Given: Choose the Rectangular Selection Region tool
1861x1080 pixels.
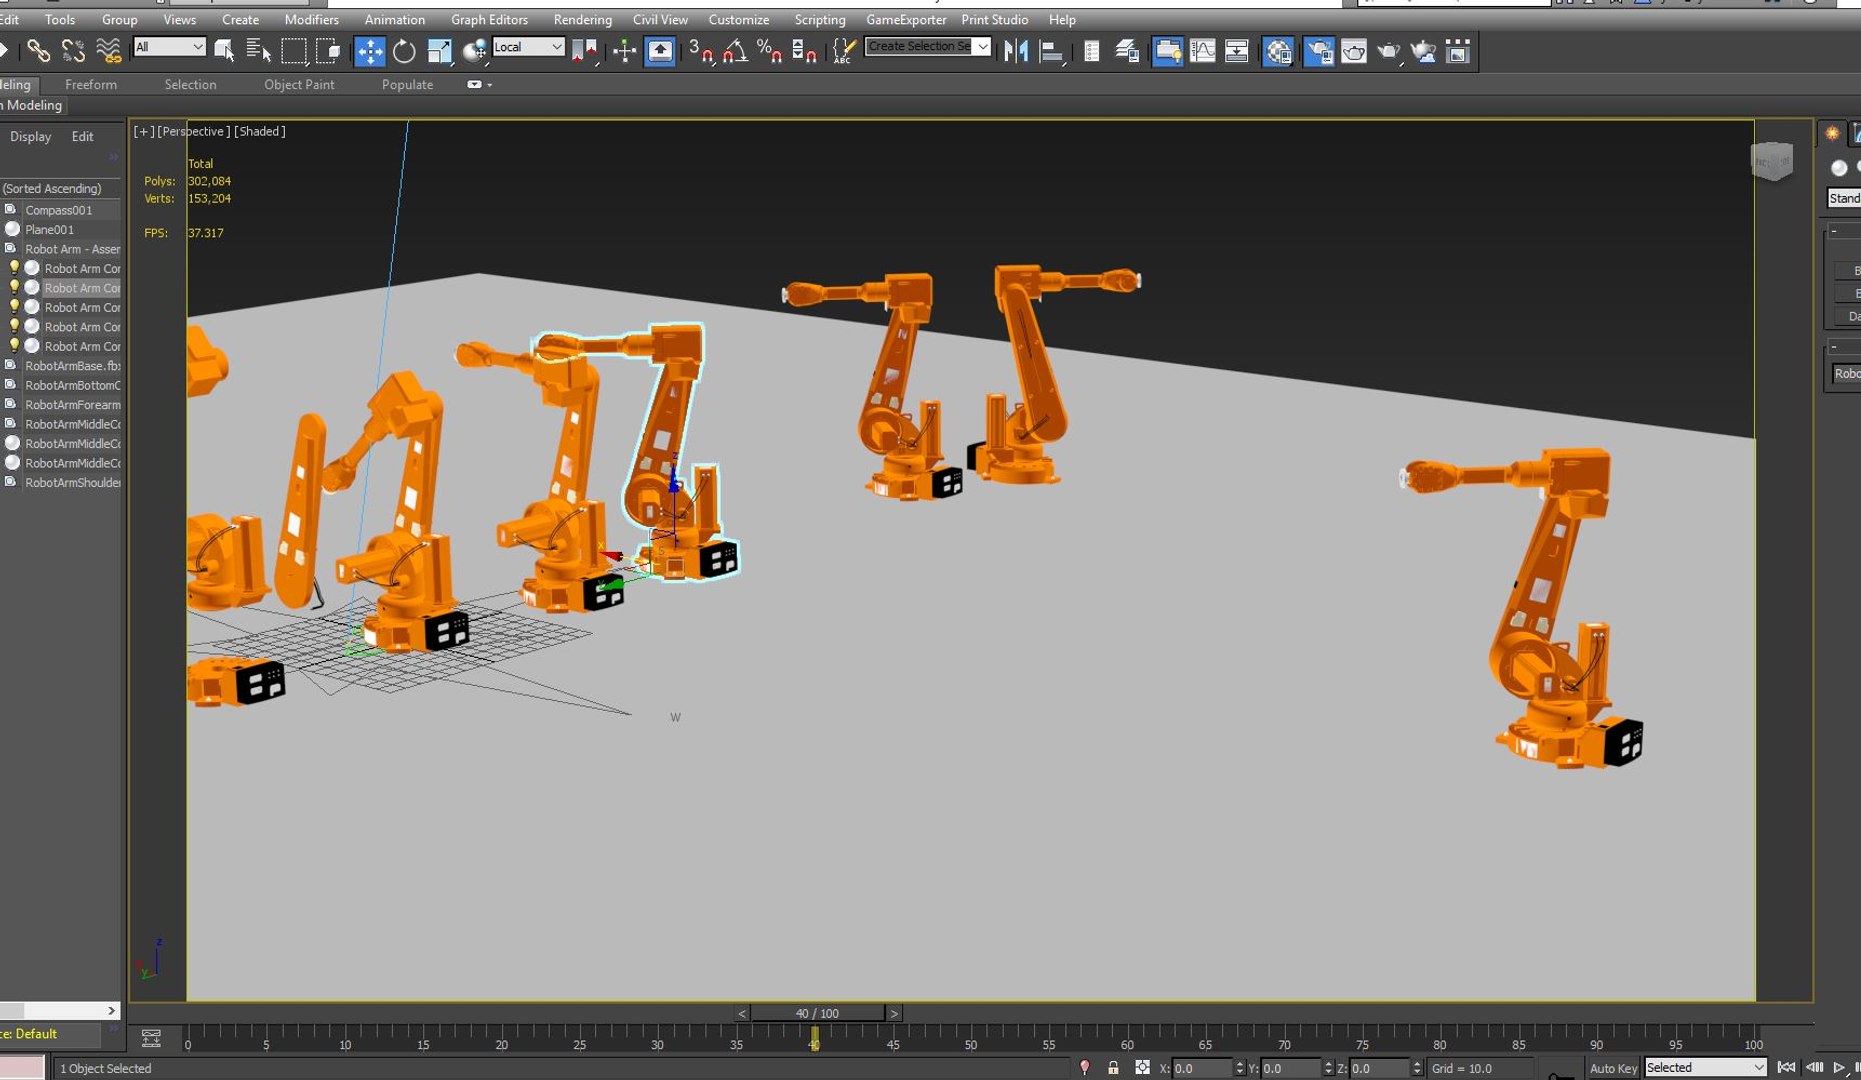Looking at the screenshot, I should 294,50.
